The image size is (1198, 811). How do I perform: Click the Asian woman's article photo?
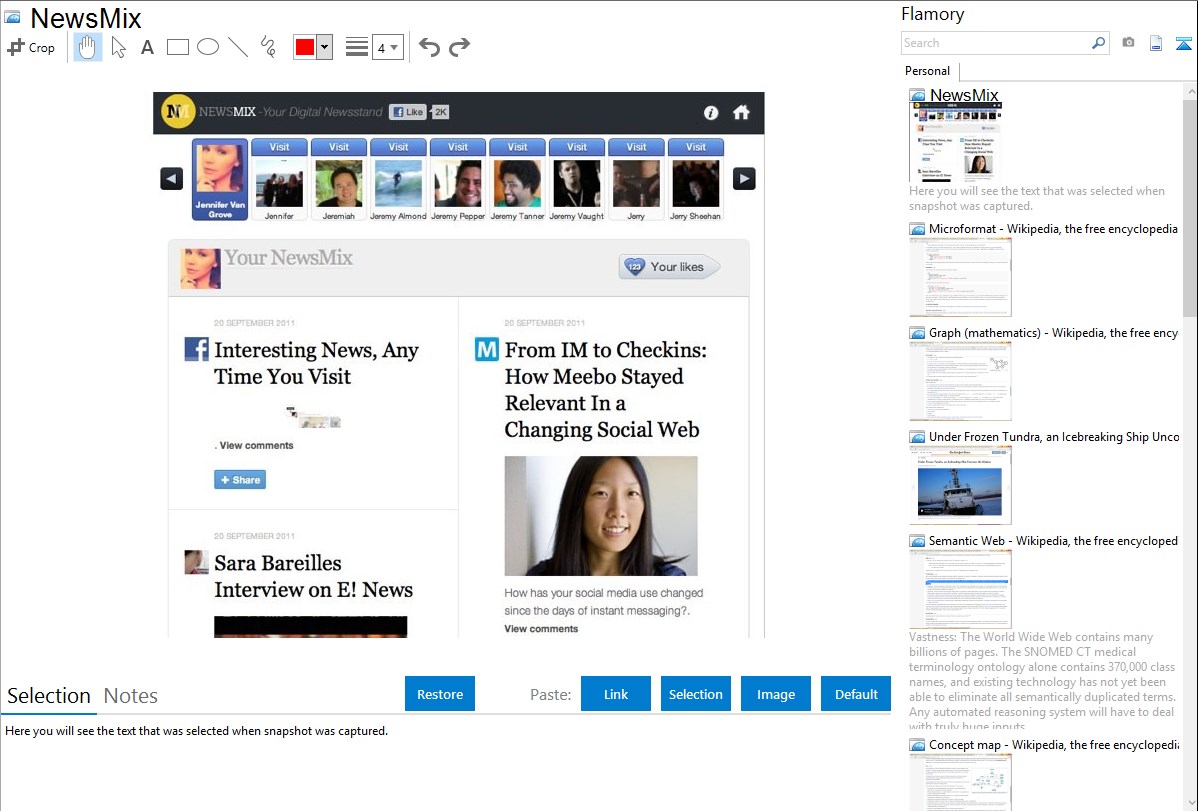(x=601, y=516)
